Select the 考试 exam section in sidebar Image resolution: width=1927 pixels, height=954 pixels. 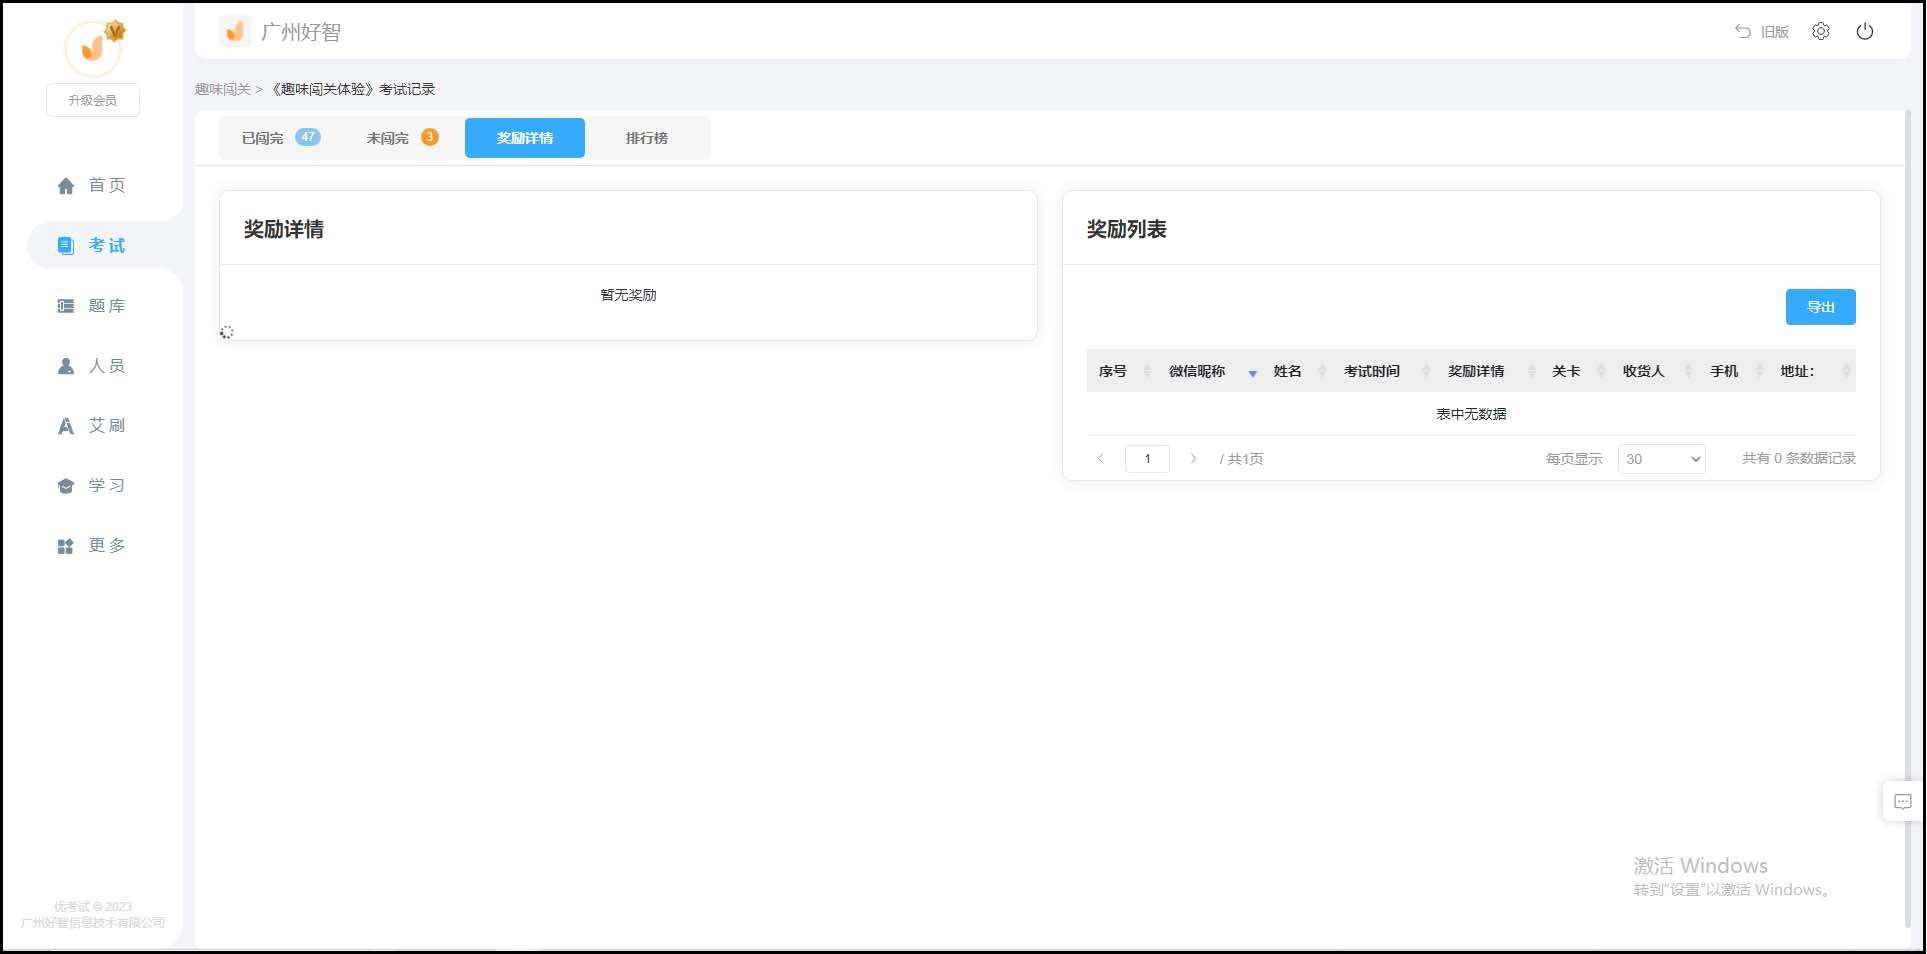pyautogui.click(x=105, y=245)
